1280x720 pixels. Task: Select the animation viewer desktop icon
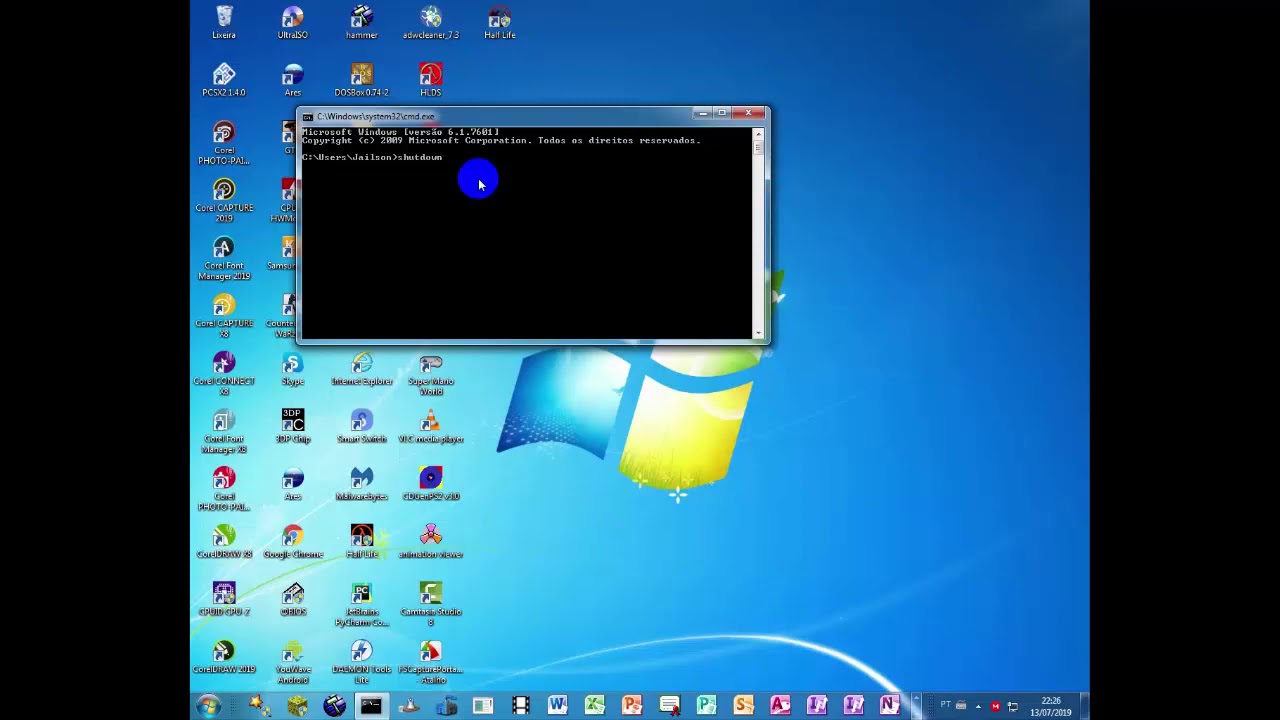point(431,541)
